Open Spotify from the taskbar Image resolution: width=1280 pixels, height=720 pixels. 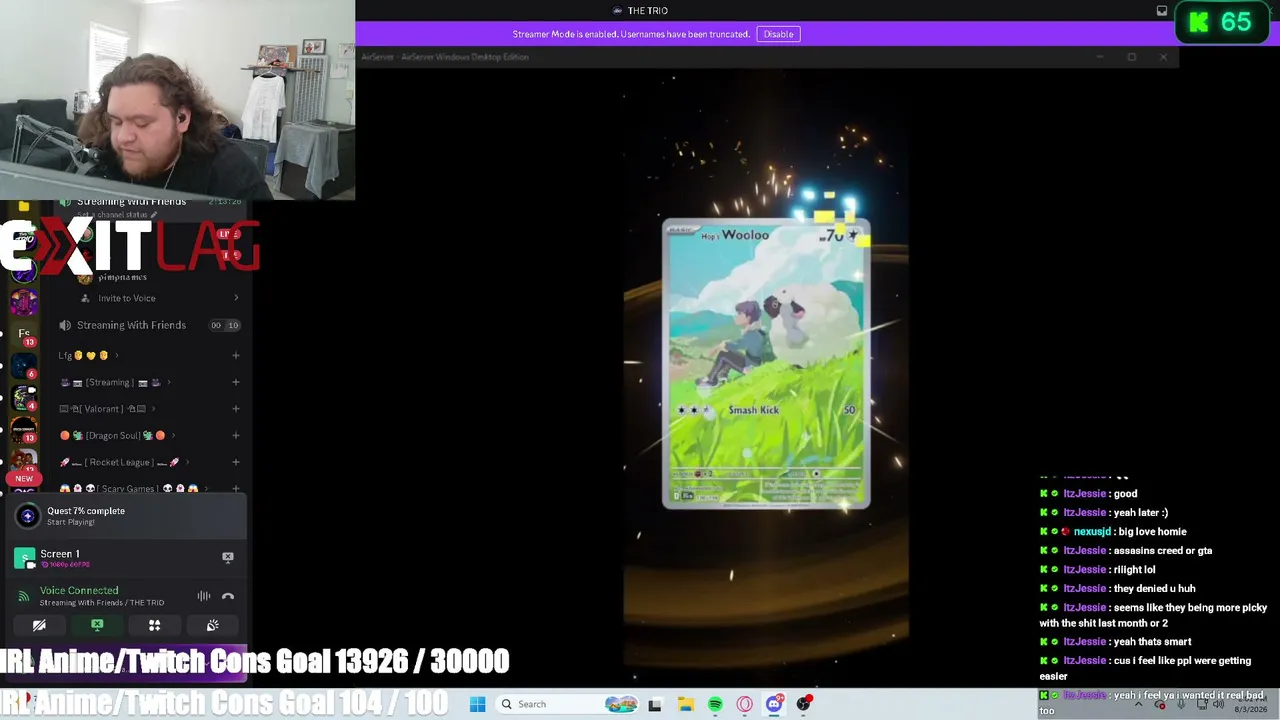pyautogui.click(x=715, y=704)
